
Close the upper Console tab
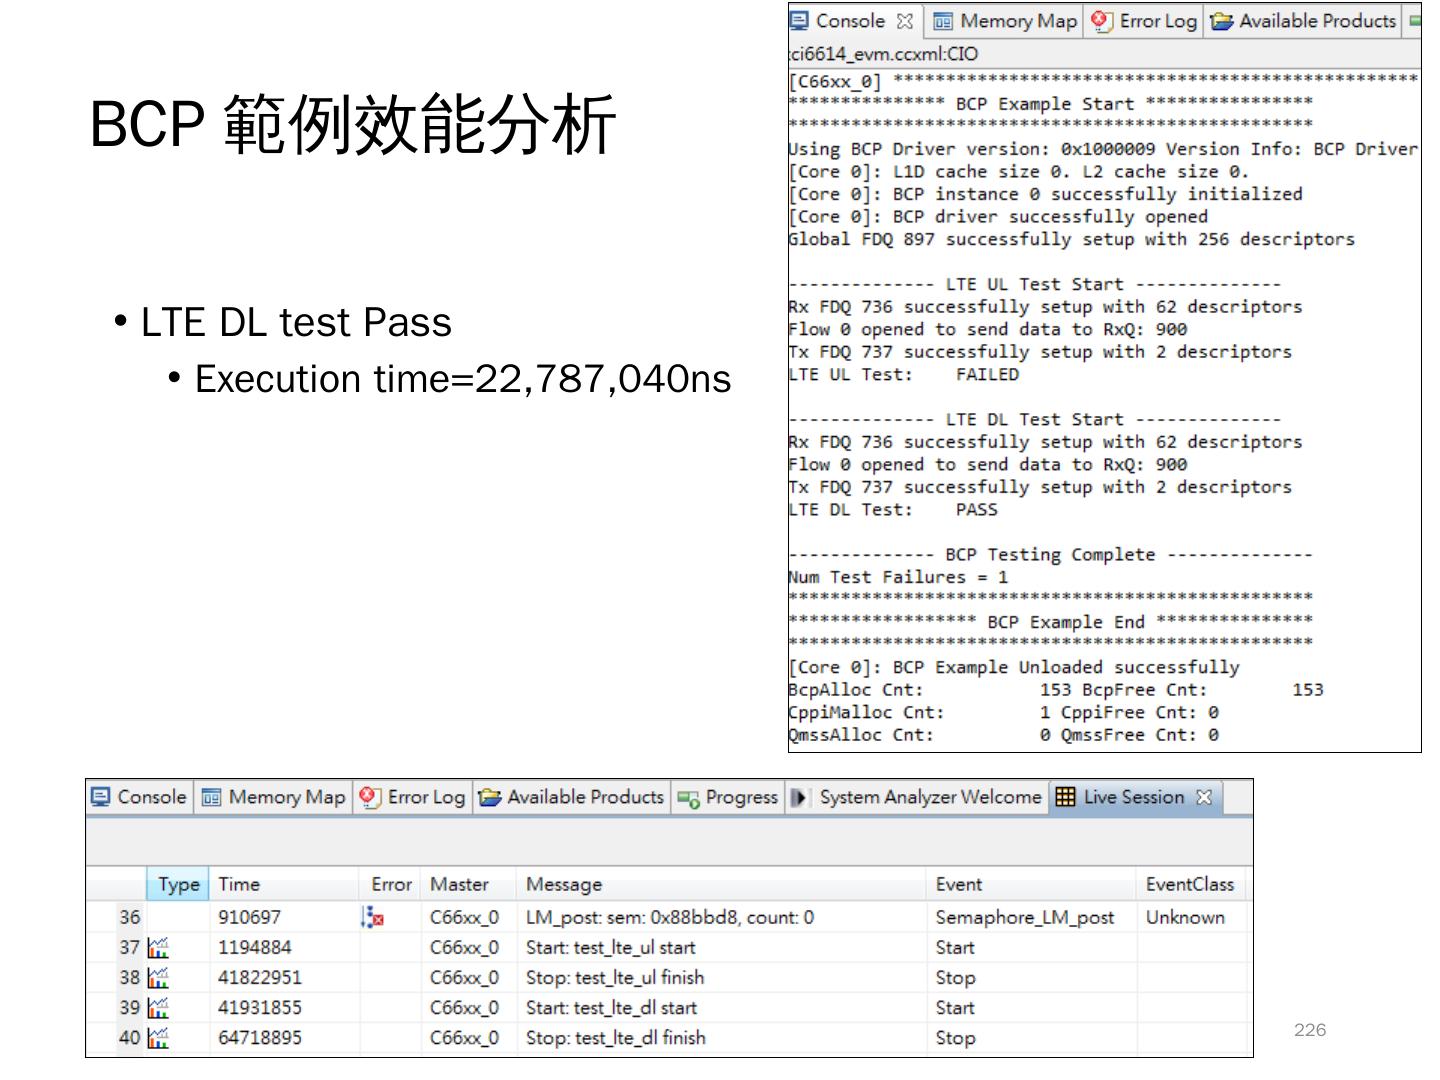click(905, 21)
